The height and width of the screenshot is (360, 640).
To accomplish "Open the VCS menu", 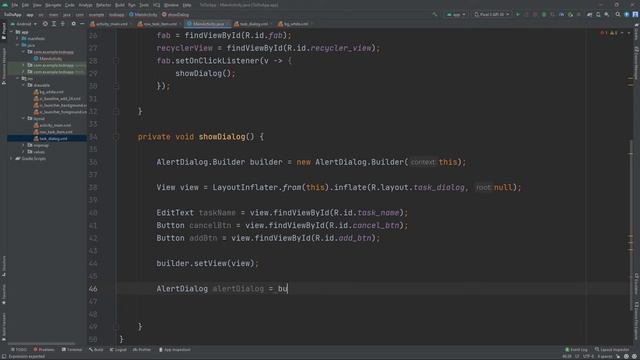I will (156, 5).
